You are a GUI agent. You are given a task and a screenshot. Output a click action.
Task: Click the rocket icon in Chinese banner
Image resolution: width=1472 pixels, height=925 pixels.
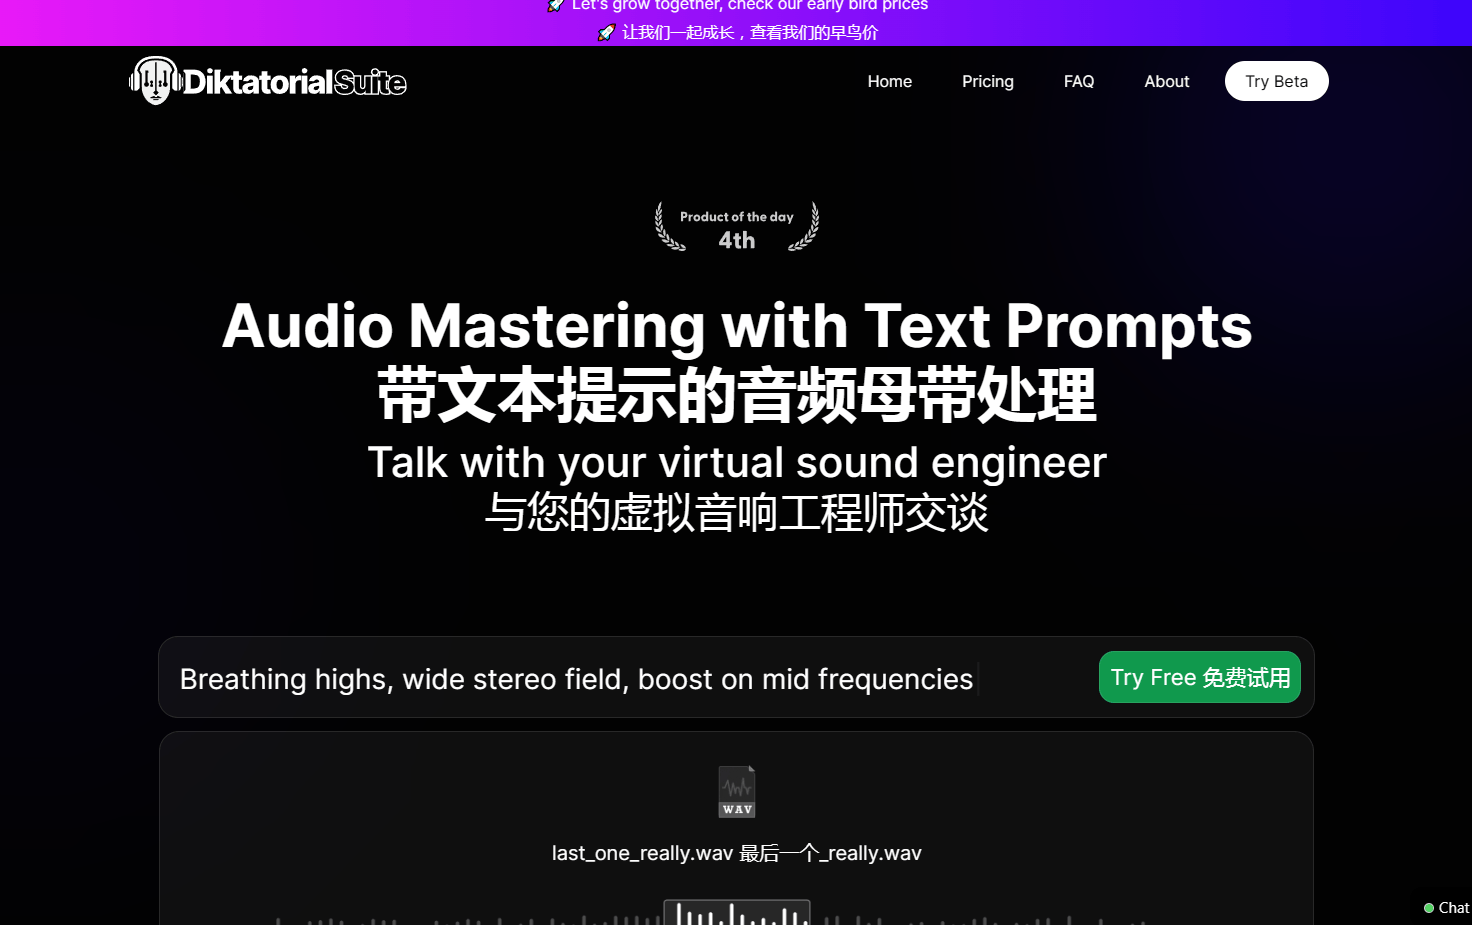pos(606,33)
